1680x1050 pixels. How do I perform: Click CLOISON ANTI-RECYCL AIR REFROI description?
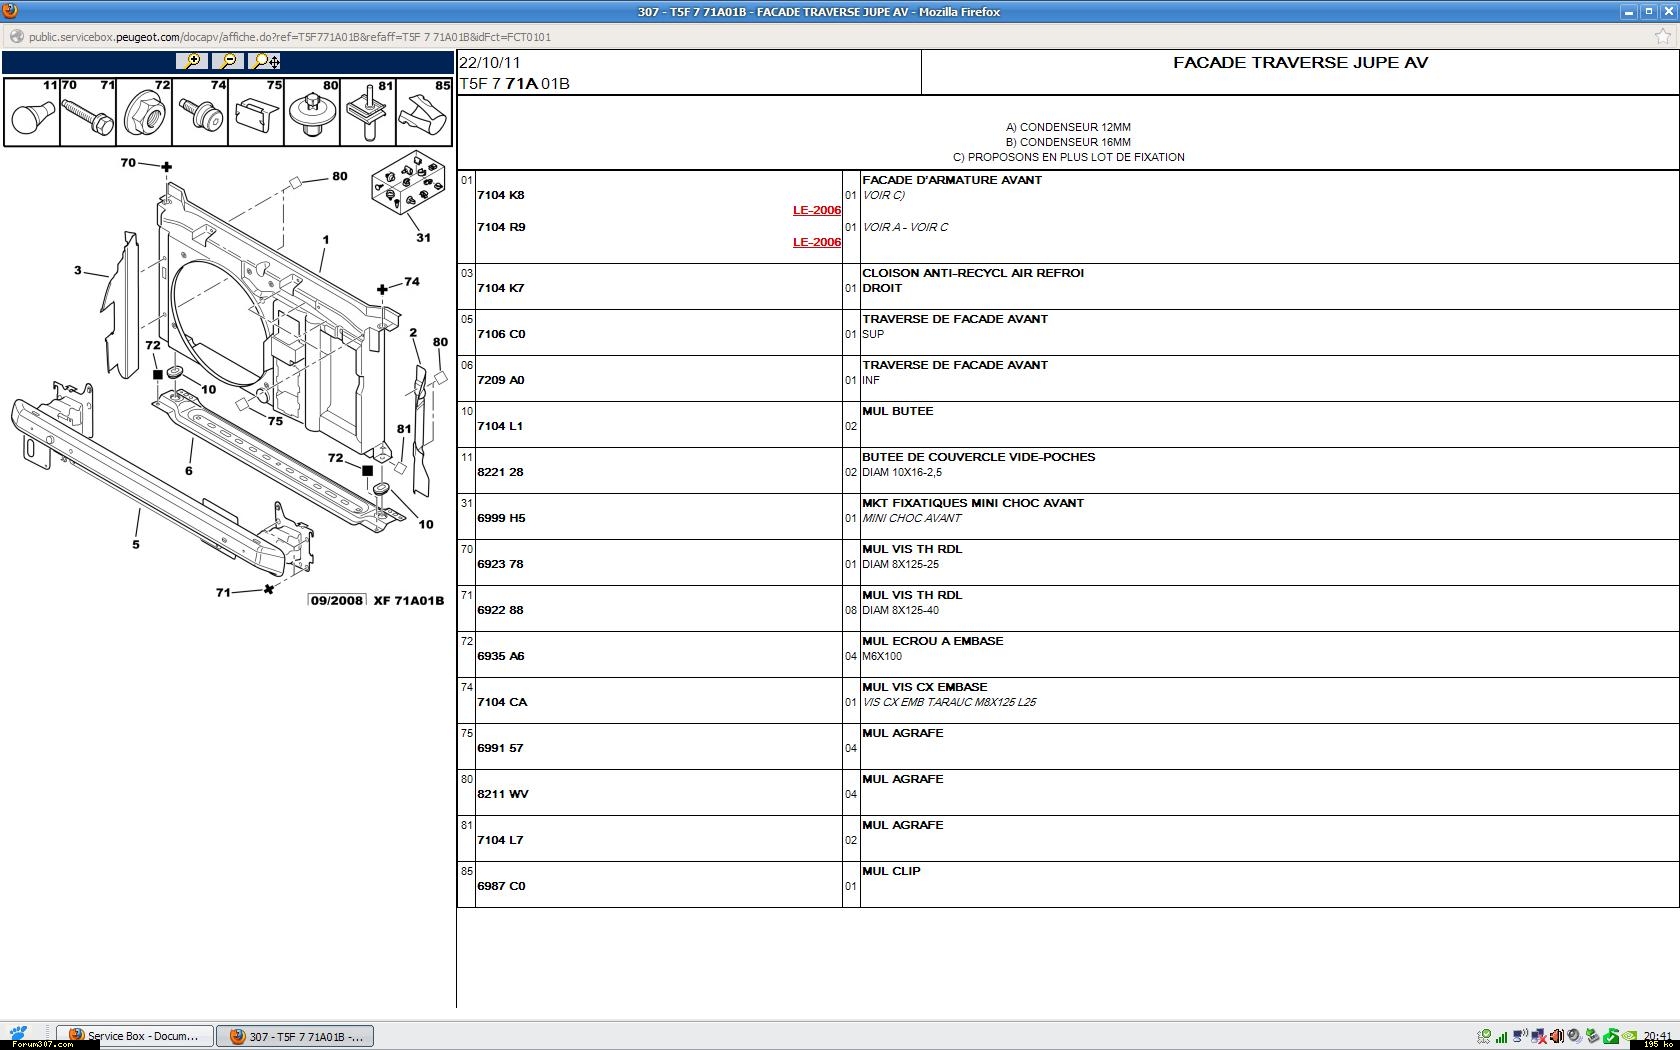(x=973, y=273)
